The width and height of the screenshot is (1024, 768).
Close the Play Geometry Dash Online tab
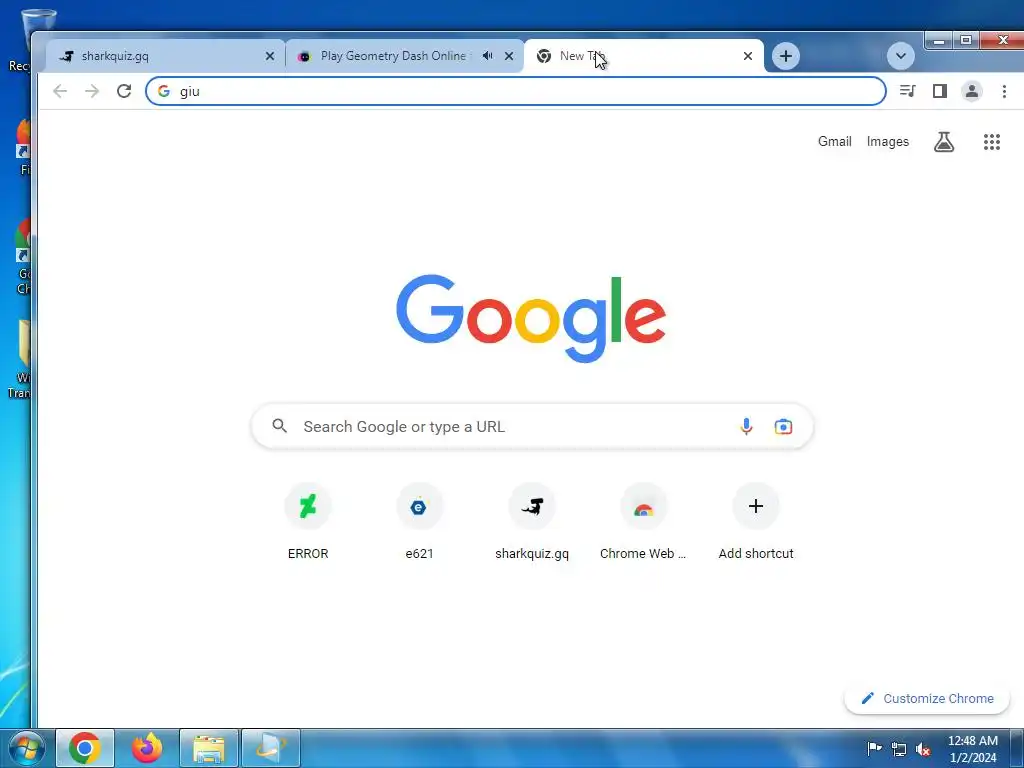[509, 56]
